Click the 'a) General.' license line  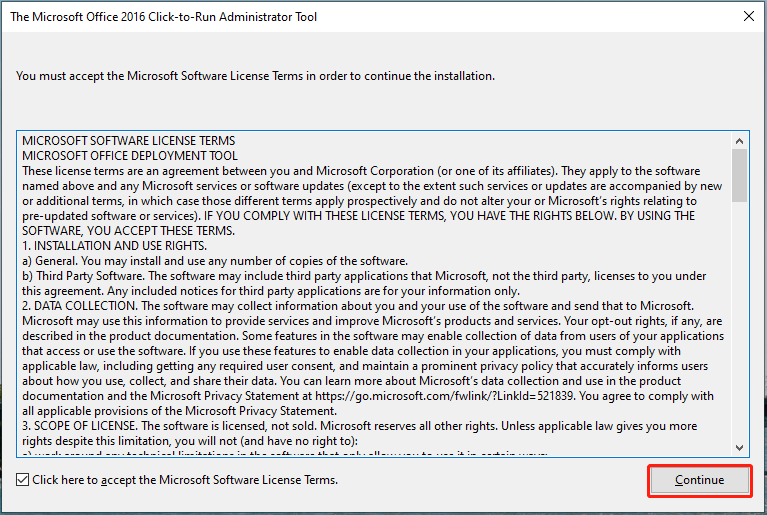click(x=215, y=261)
